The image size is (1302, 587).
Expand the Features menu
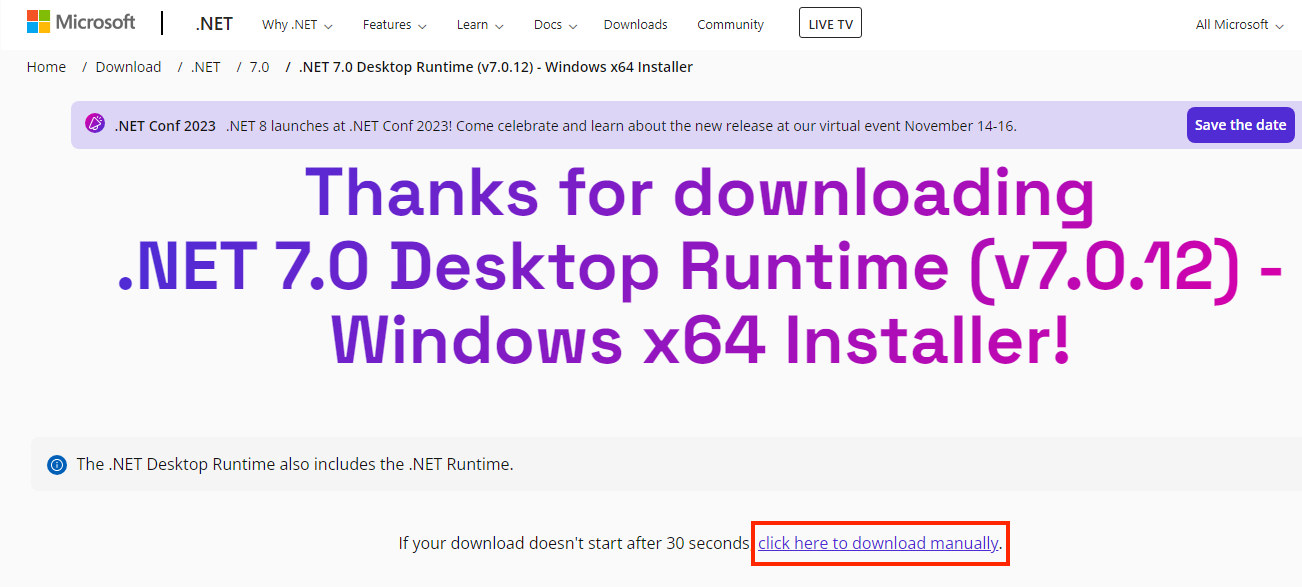[x=394, y=25]
